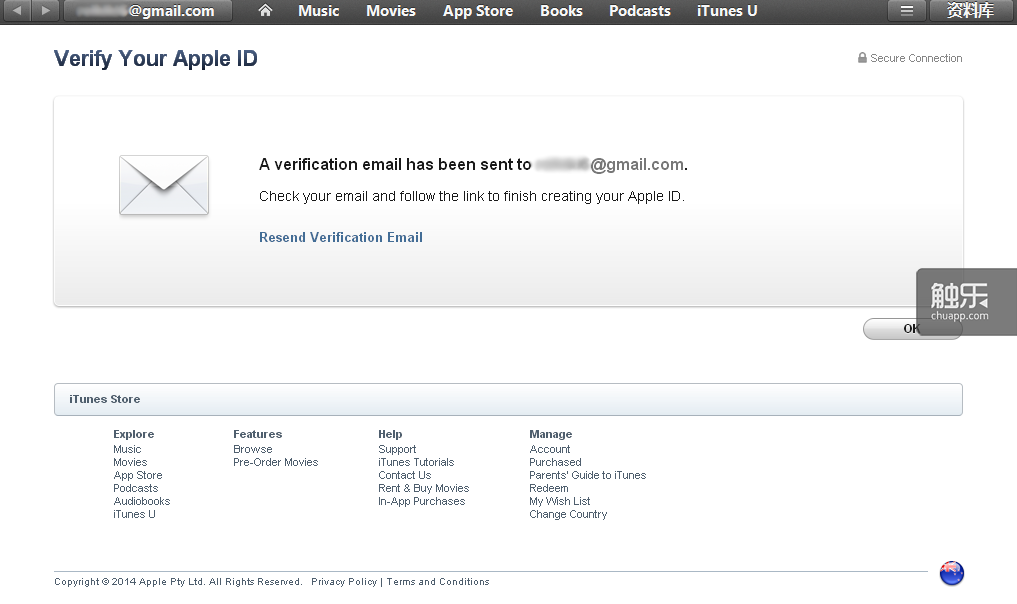Viewport: 1017px width, 604px height.
Task: Go forward with the right arrow button
Action: coord(45,10)
